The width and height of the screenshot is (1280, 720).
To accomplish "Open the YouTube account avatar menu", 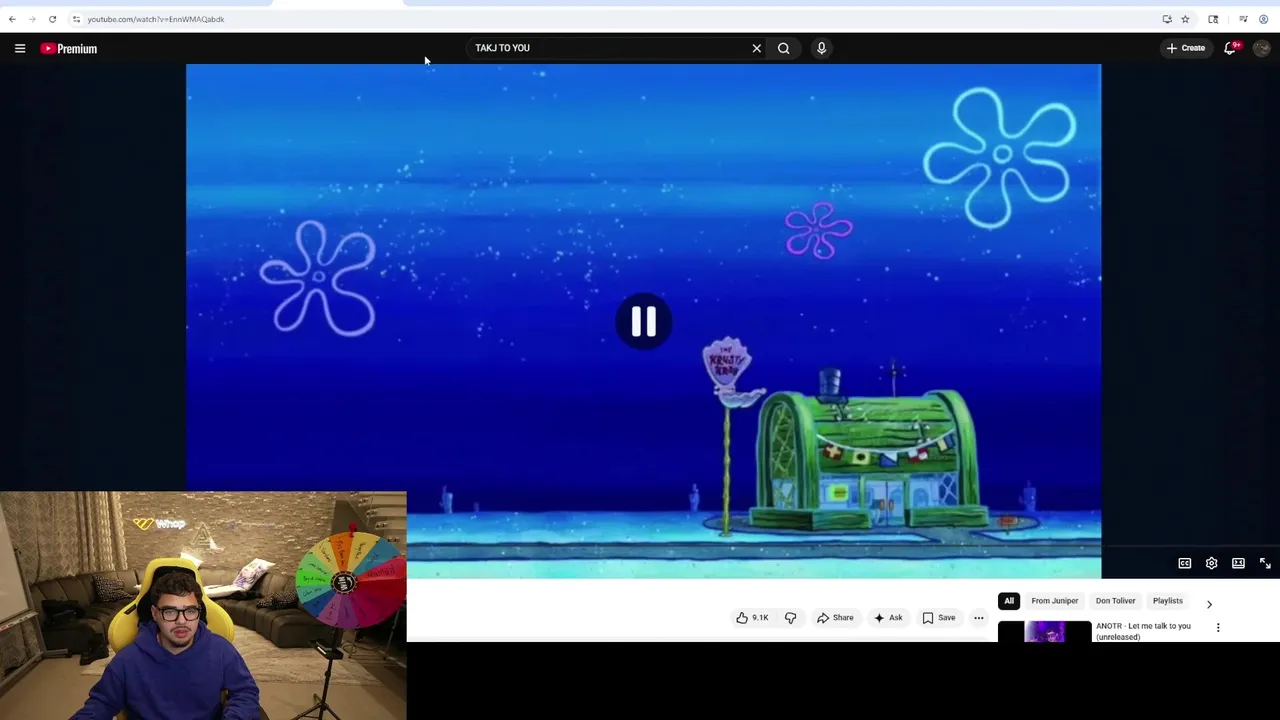I will click(x=1262, y=48).
